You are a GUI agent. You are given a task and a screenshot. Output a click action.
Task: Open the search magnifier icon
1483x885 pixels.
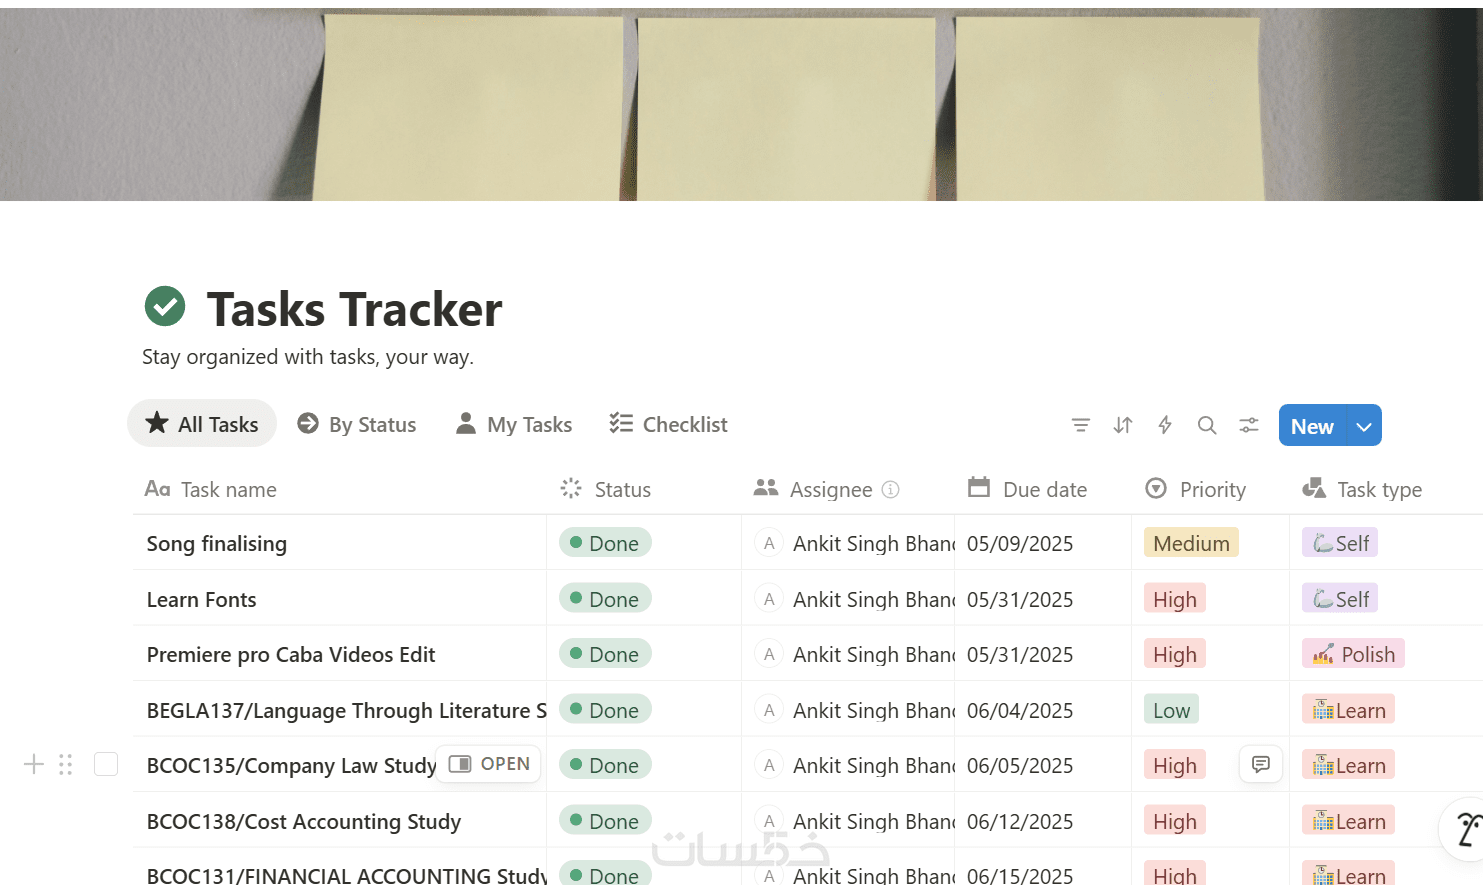click(x=1207, y=425)
